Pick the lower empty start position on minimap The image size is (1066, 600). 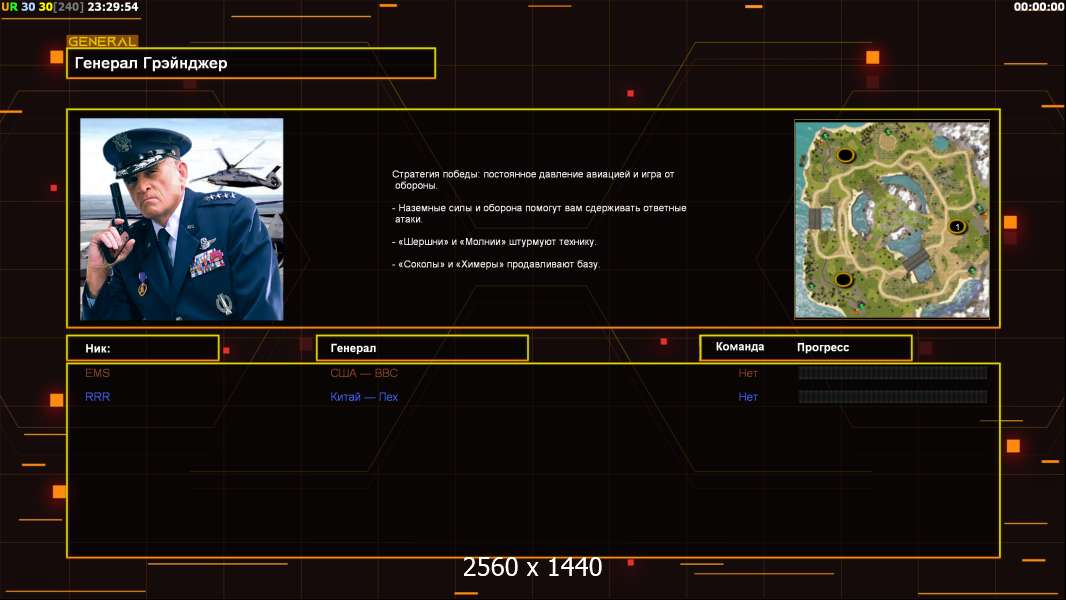tap(843, 279)
